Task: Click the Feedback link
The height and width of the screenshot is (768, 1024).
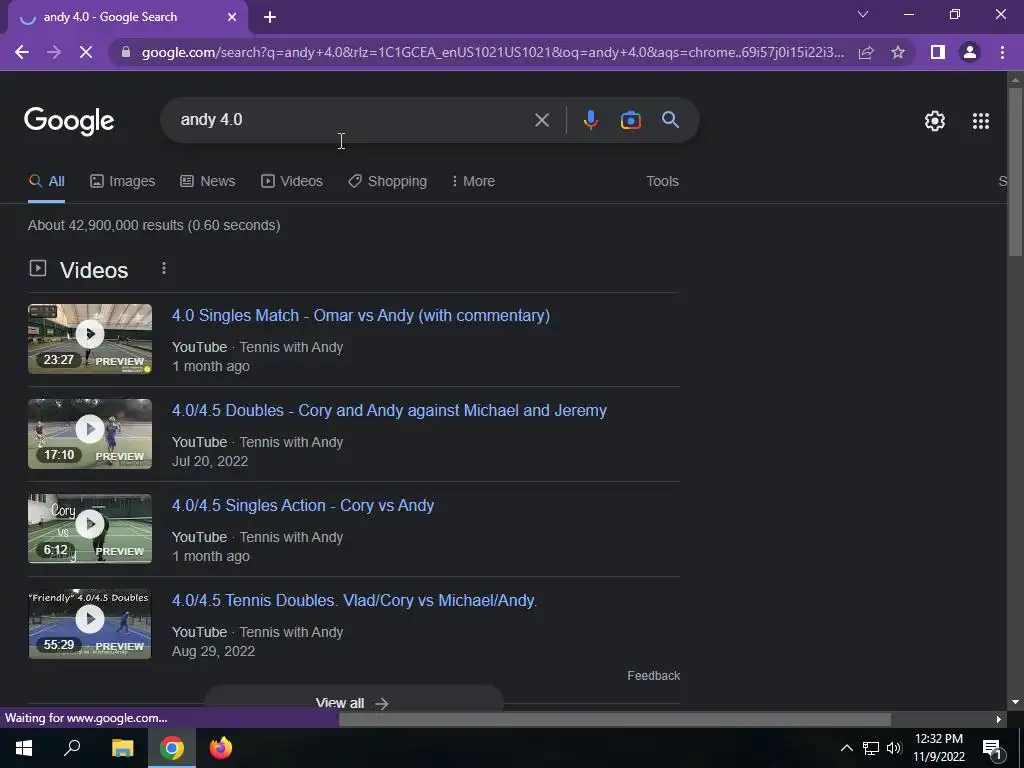Action: point(654,676)
